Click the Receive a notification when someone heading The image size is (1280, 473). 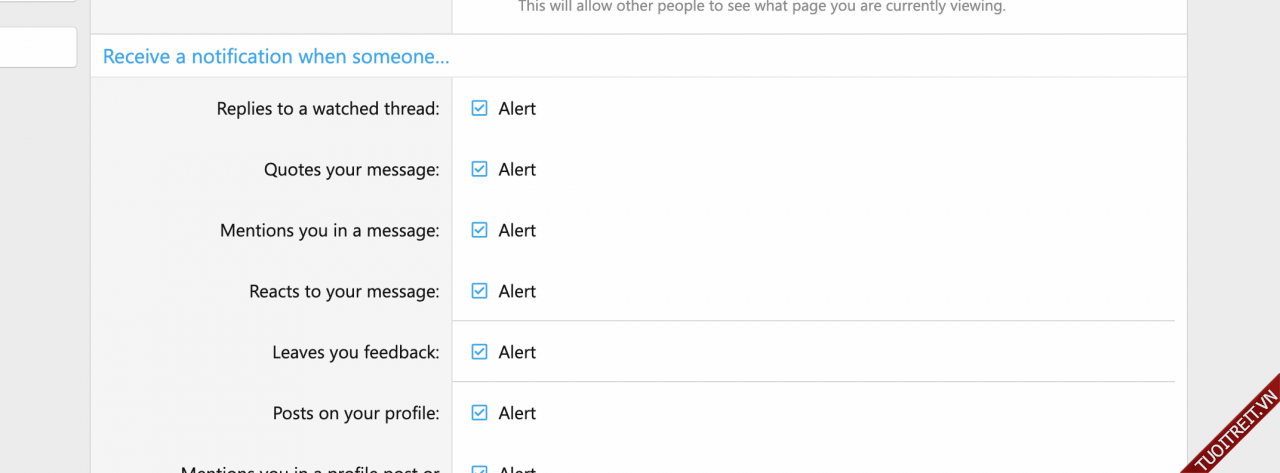[276, 57]
